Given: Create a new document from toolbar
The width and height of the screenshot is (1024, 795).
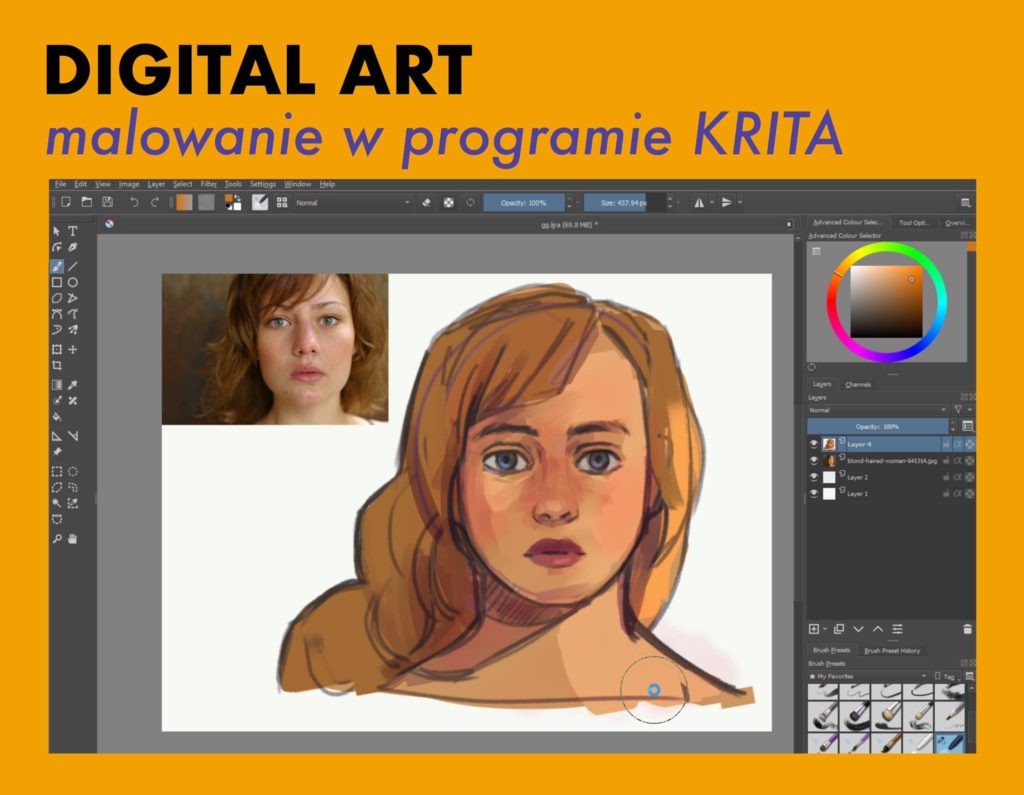Looking at the screenshot, I should [x=66, y=203].
